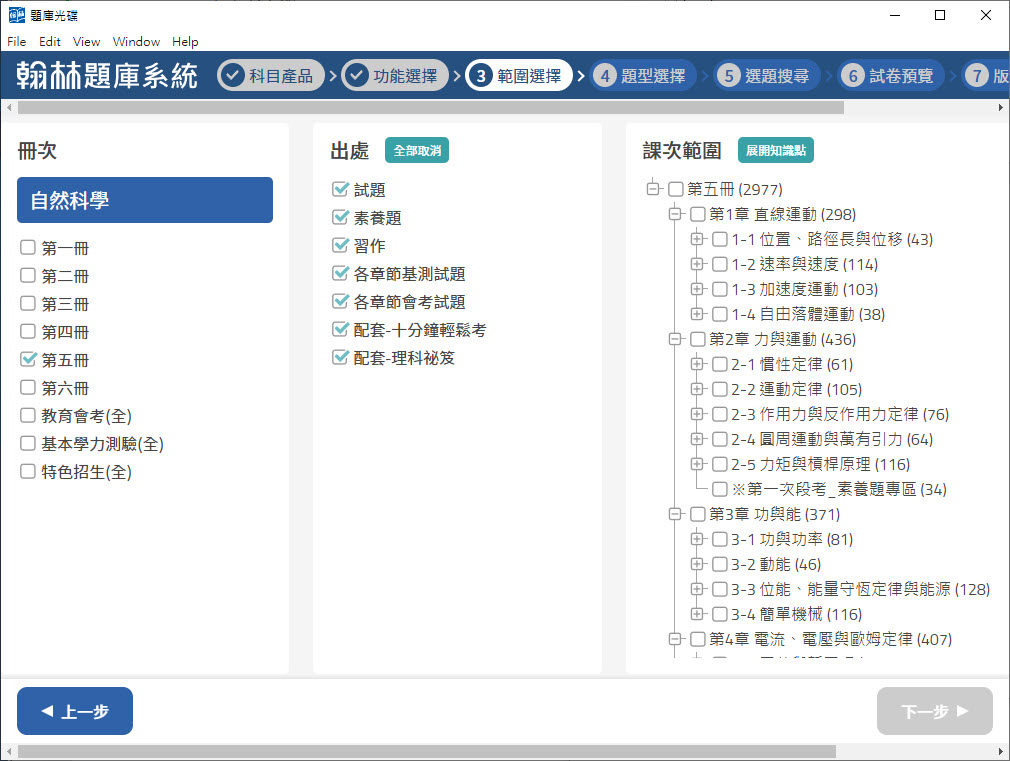Viewport: 1010px width, 761px height.
Task: Click the 科目產品 step checkmark icon
Action: coord(232,76)
